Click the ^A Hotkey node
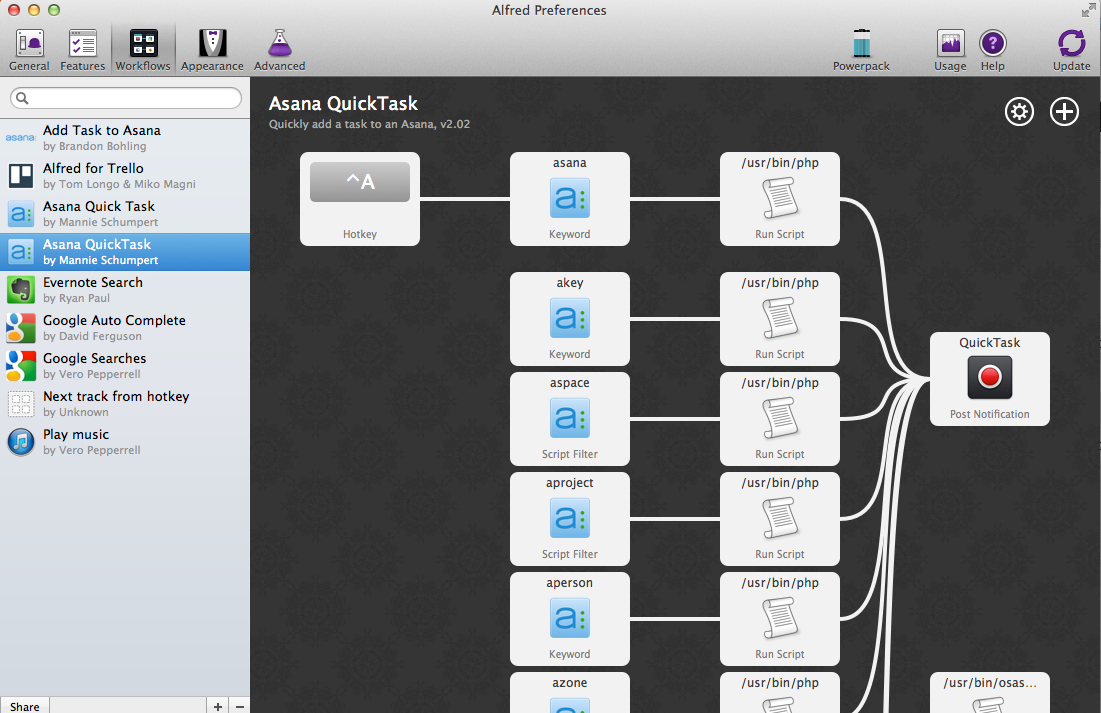The image size is (1101, 713). click(x=360, y=199)
